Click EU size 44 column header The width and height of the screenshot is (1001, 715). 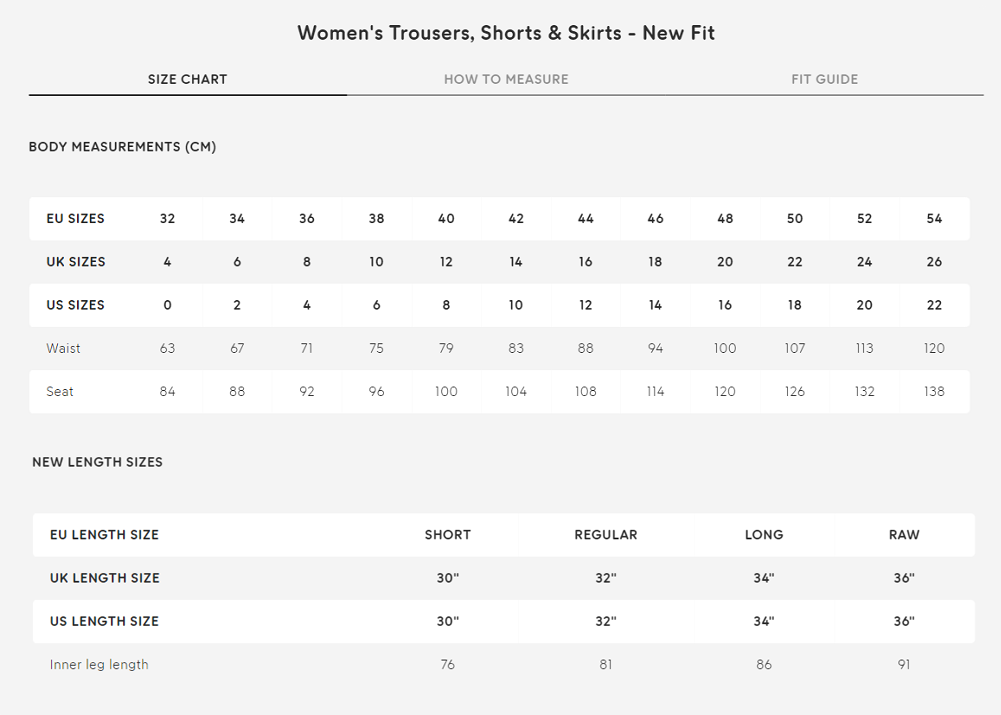pos(585,219)
